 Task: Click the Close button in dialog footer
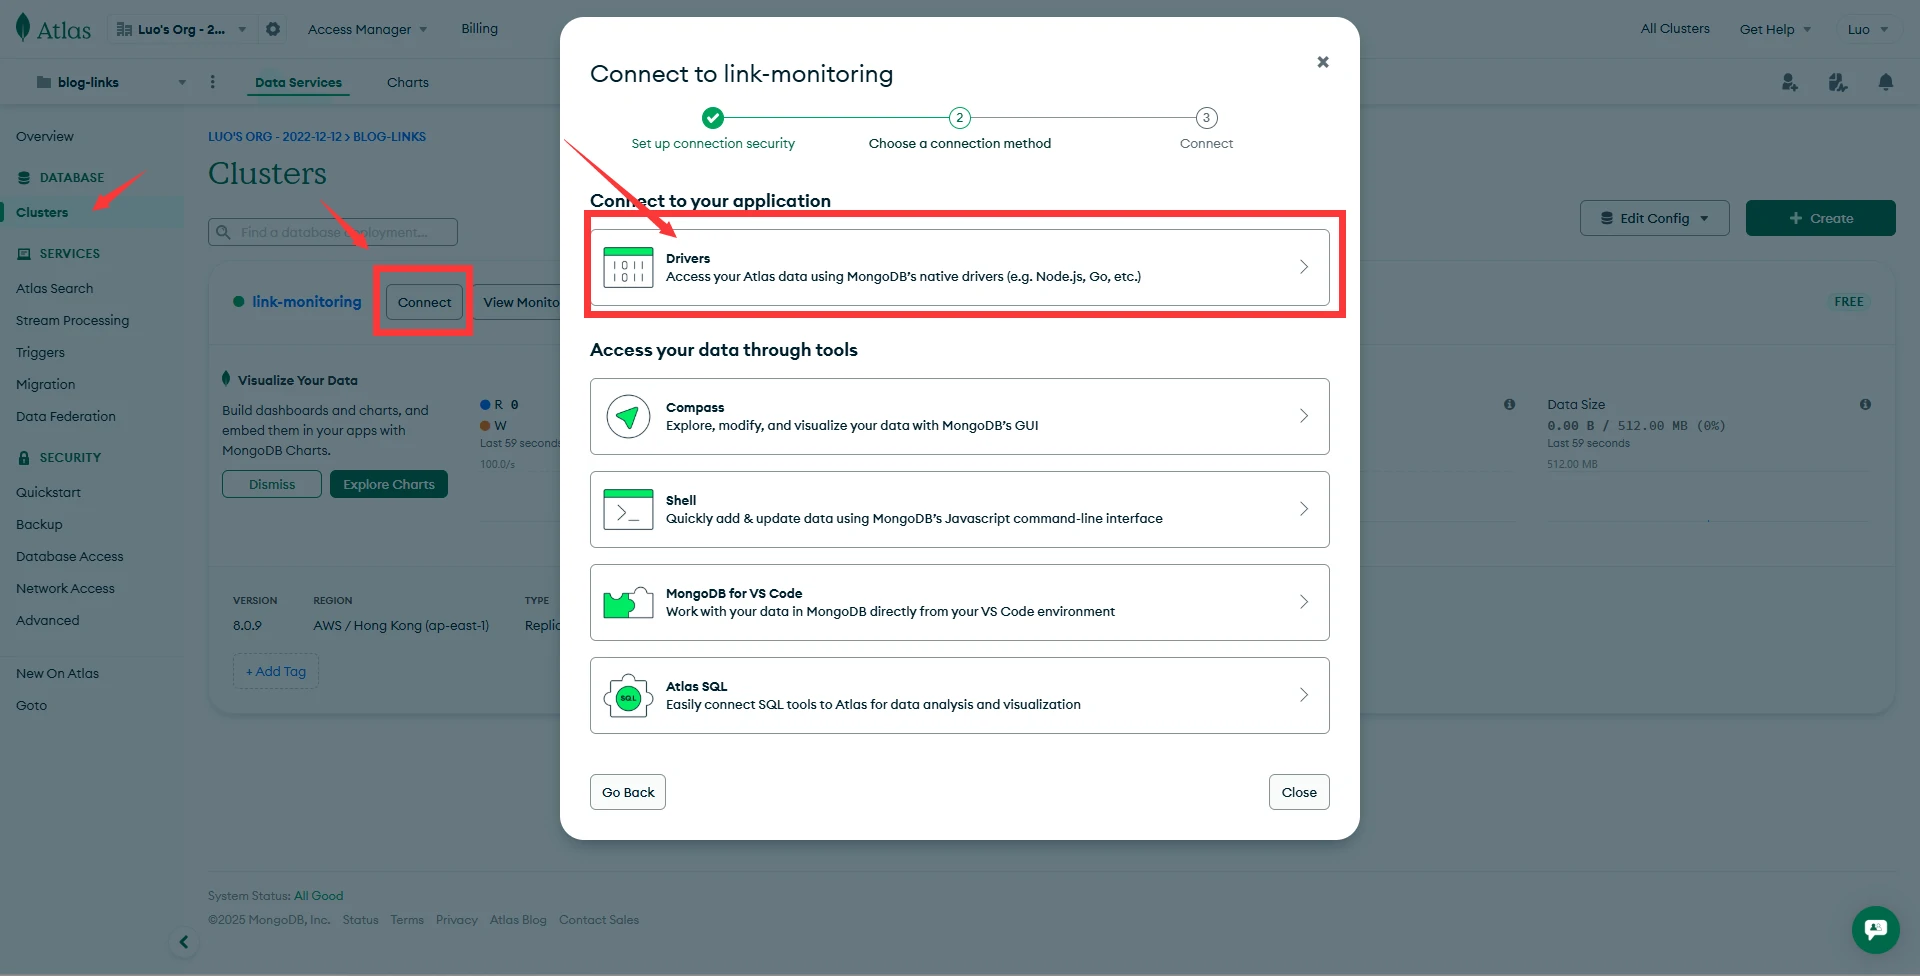point(1298,792)
